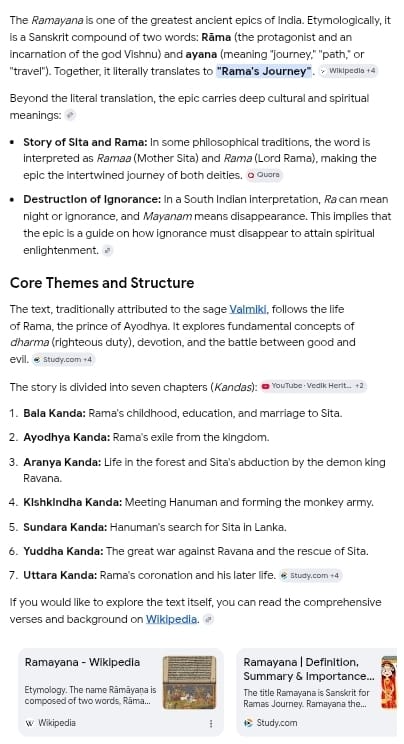
Task: Open the 'Ramayana - Wikipedia' card title
Action: (x=82, y=662)
